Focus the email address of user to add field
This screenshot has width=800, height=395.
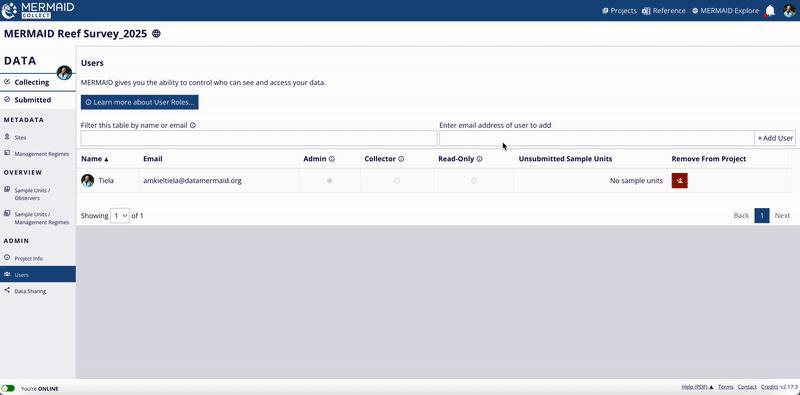point(596,138)
